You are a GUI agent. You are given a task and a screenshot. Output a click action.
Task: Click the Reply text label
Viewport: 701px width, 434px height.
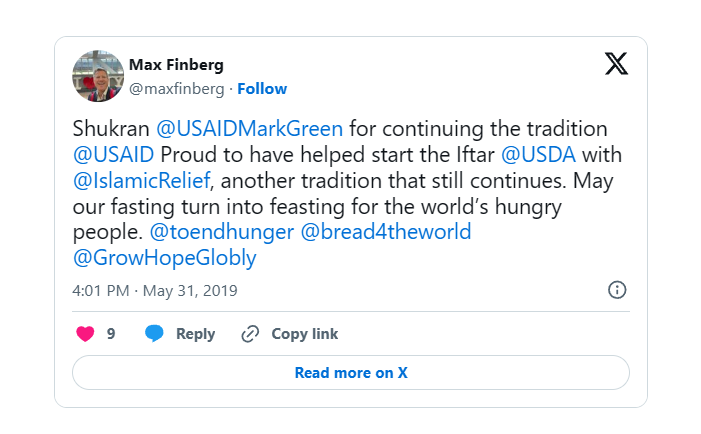click(195, 334)
